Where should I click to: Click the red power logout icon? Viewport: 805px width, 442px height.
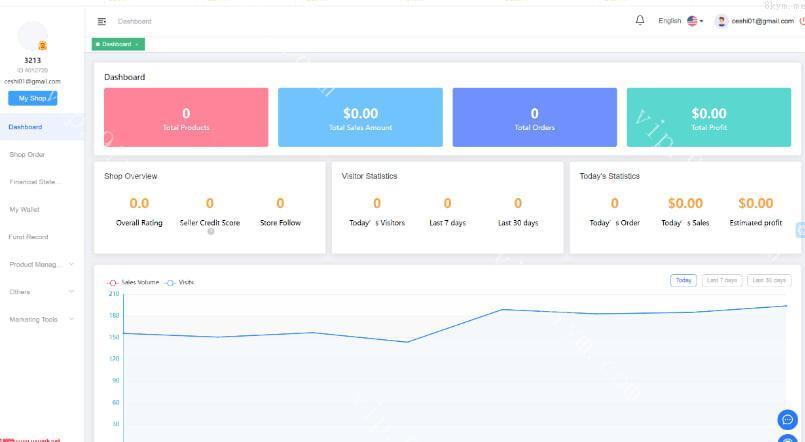point(801,21)
